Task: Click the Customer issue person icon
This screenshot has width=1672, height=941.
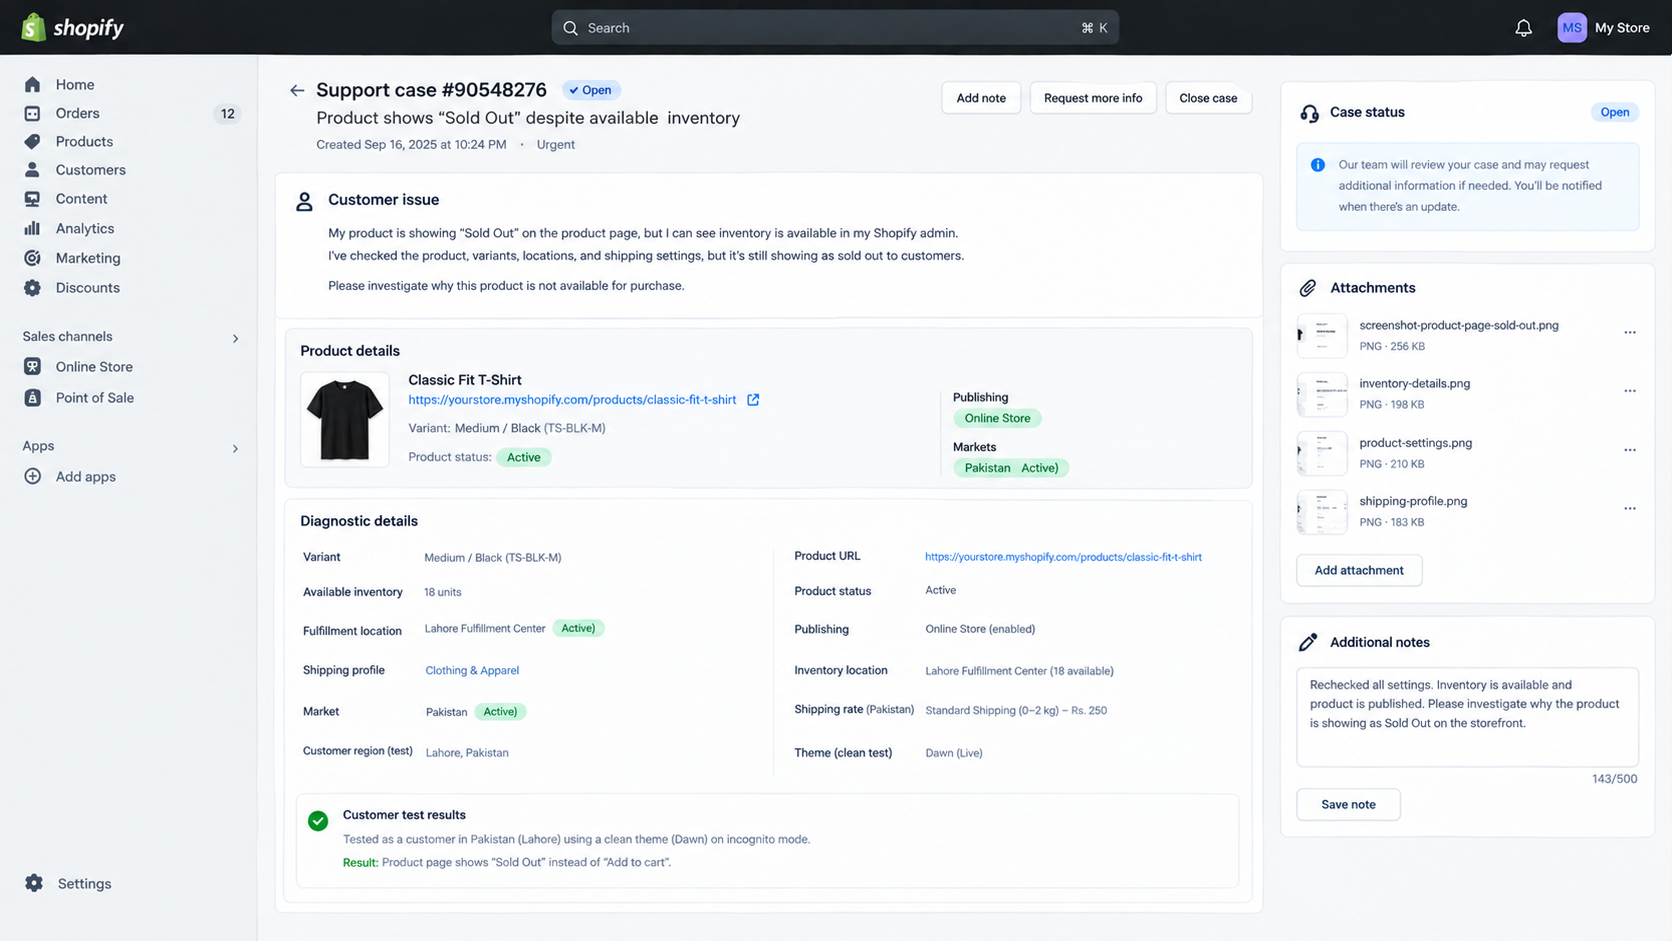Action: 305,202
